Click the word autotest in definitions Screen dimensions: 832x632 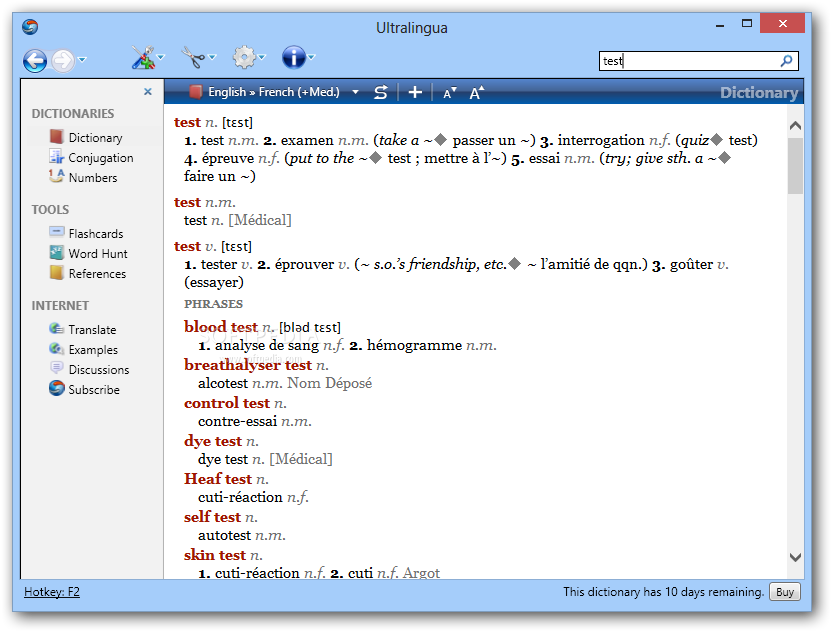(224, 535)
